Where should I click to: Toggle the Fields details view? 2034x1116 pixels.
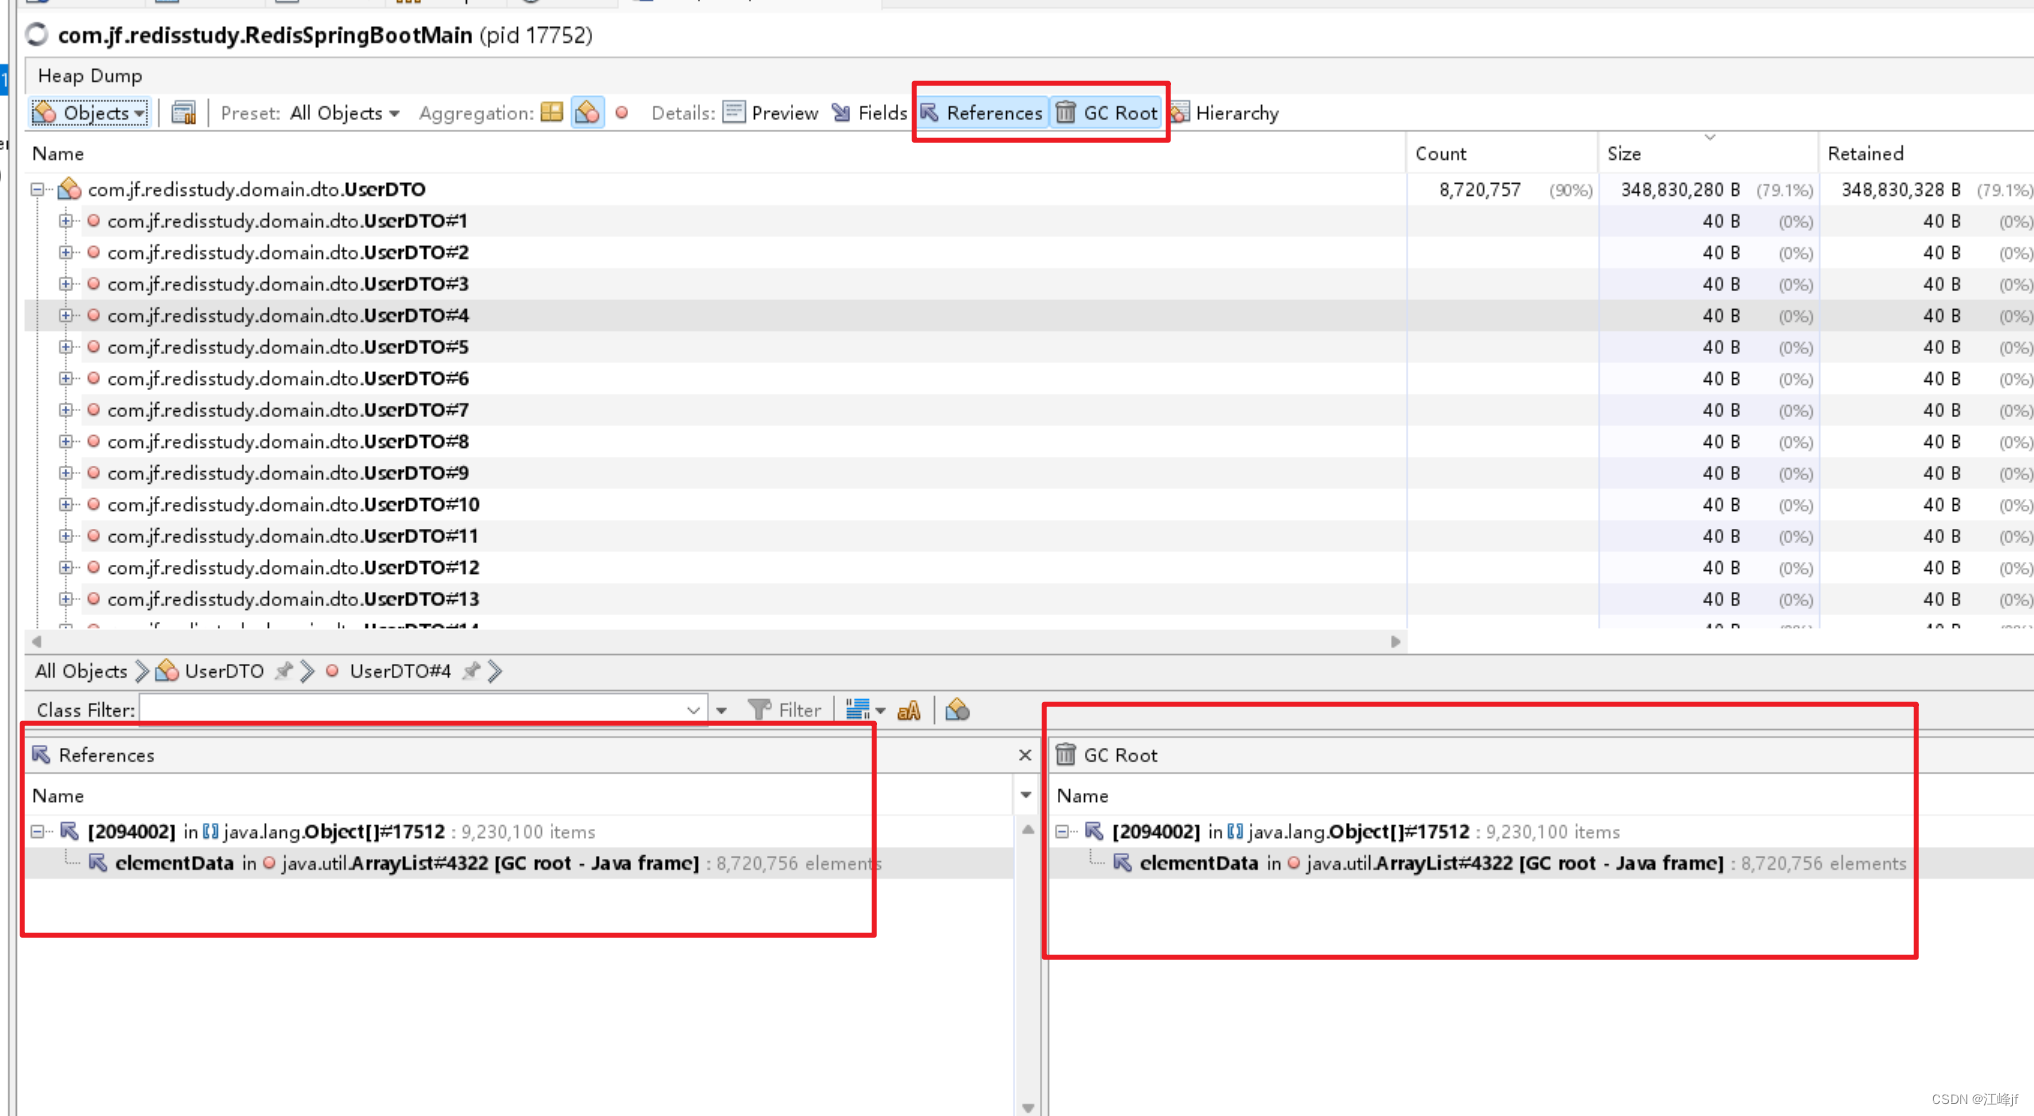pyautogui.click(x=869, y=113)
